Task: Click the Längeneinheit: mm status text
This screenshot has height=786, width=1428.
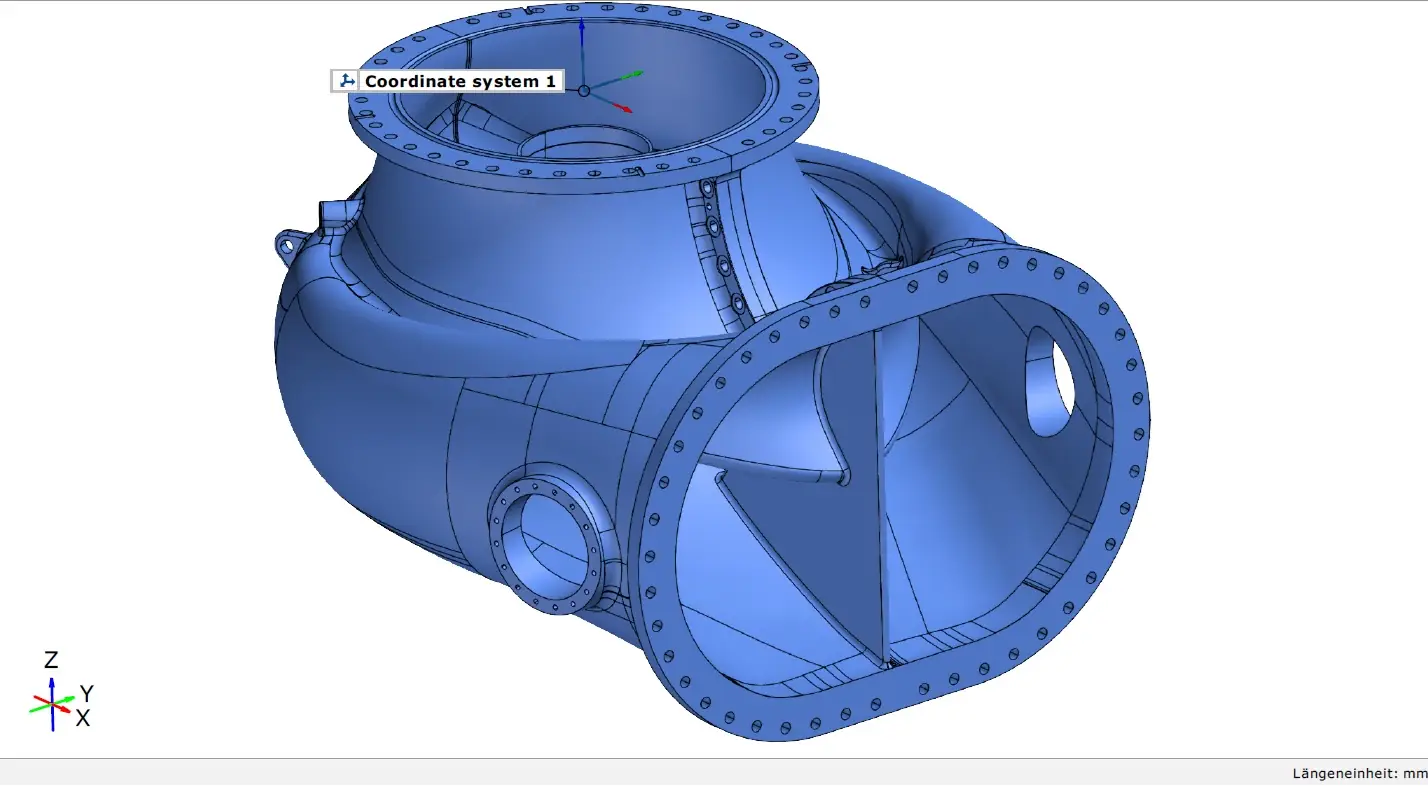Action: 1359,773
